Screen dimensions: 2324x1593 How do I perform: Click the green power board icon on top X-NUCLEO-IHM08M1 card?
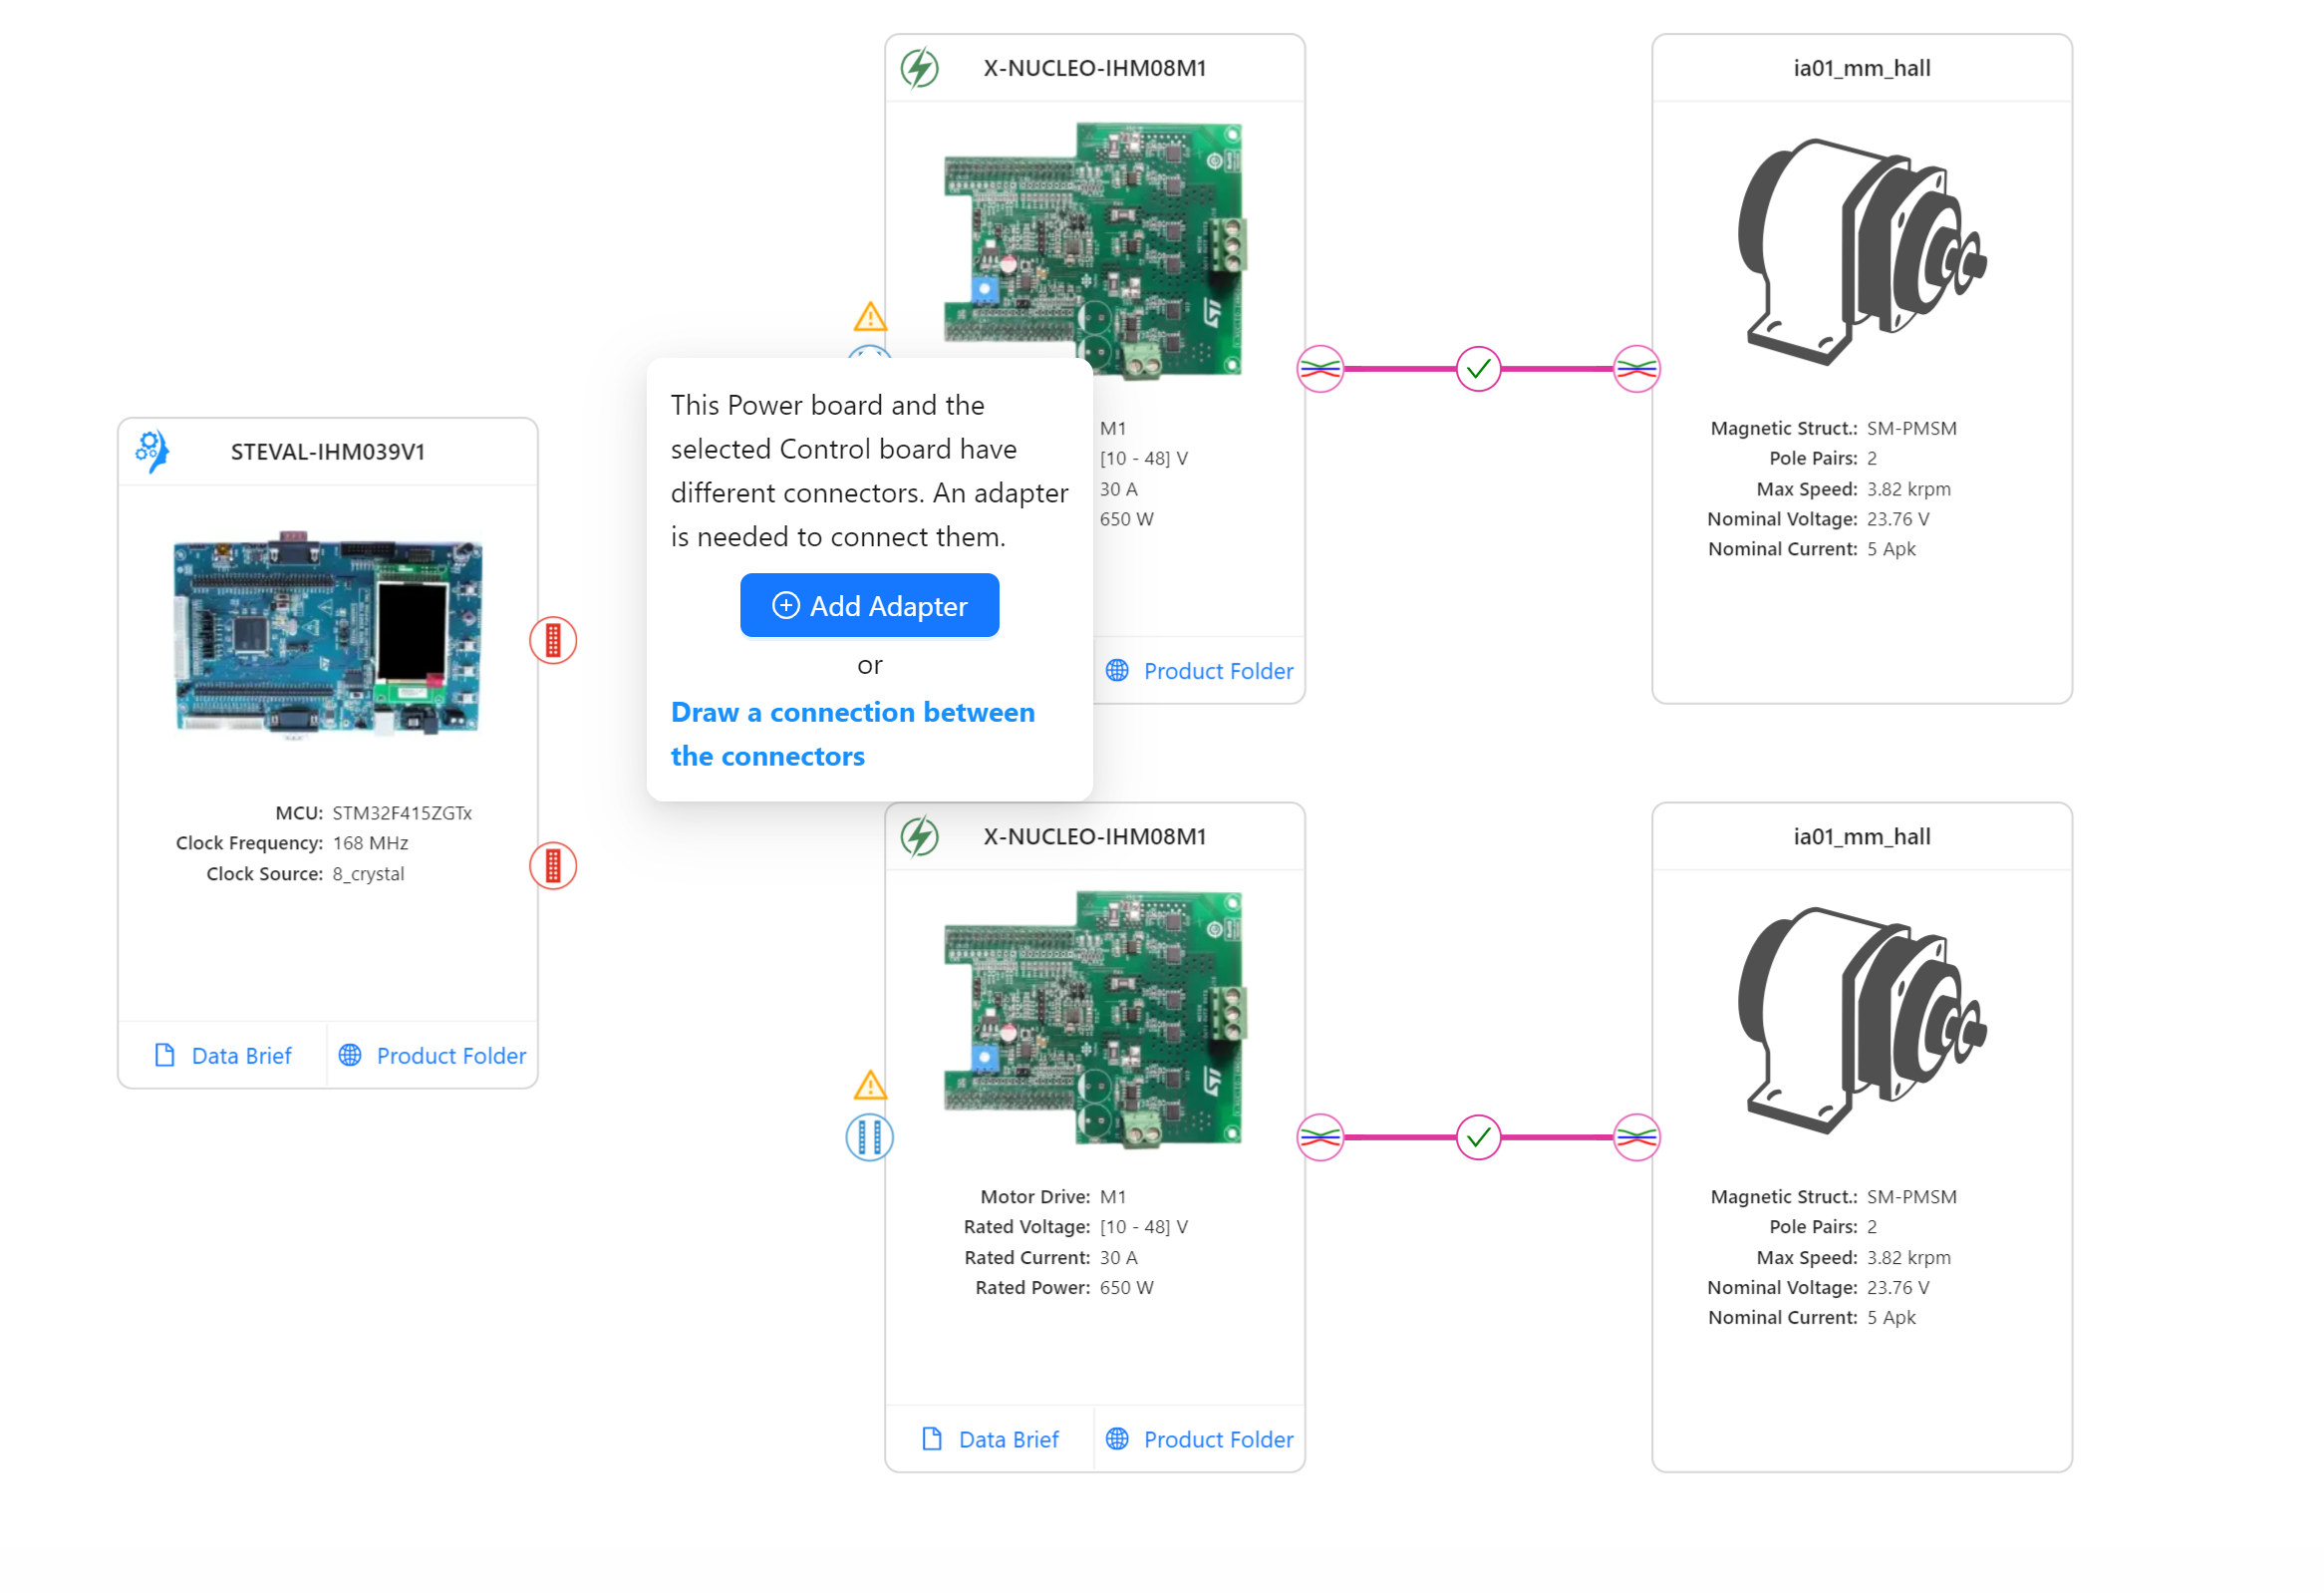tap(919, 68)
